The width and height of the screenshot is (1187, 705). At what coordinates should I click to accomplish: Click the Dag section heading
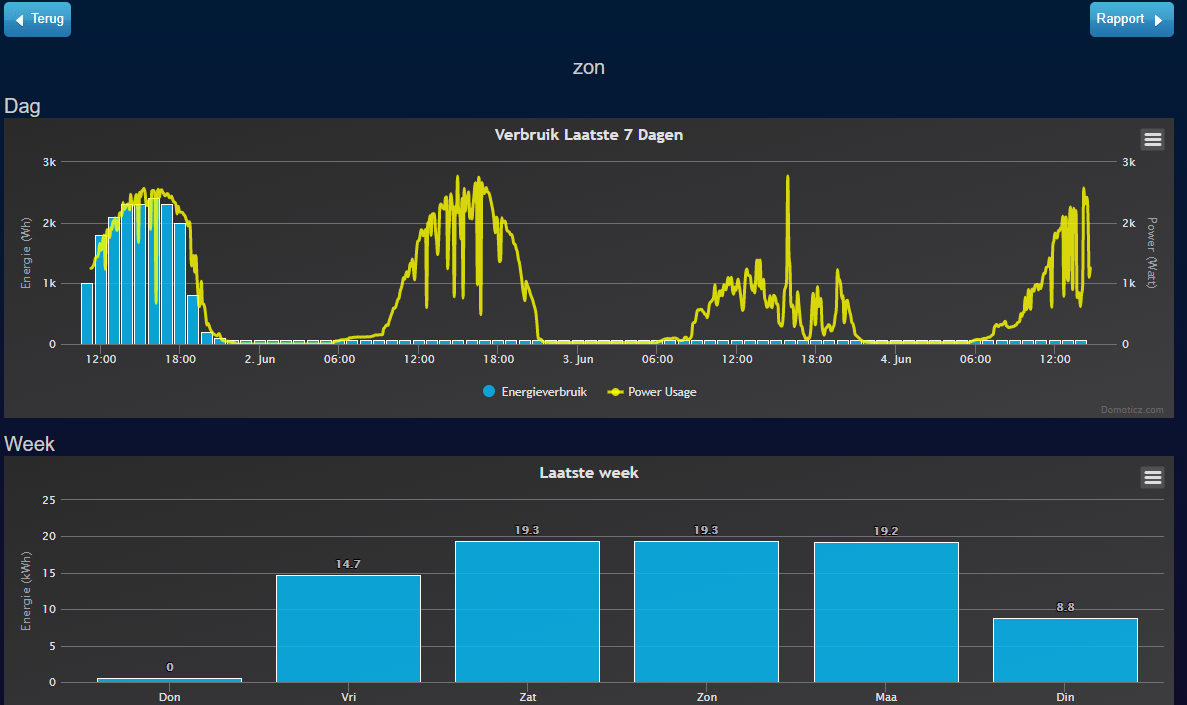[x=22, y=106]
